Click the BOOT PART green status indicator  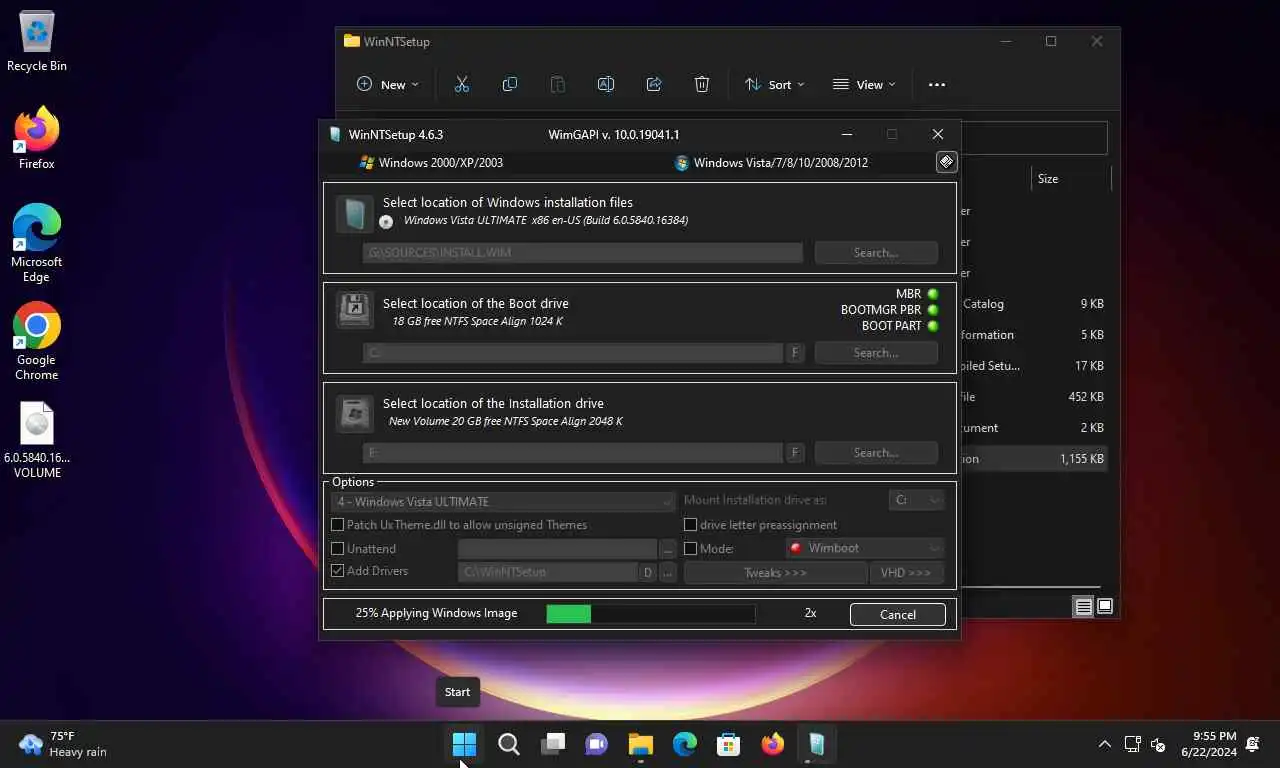932,326
